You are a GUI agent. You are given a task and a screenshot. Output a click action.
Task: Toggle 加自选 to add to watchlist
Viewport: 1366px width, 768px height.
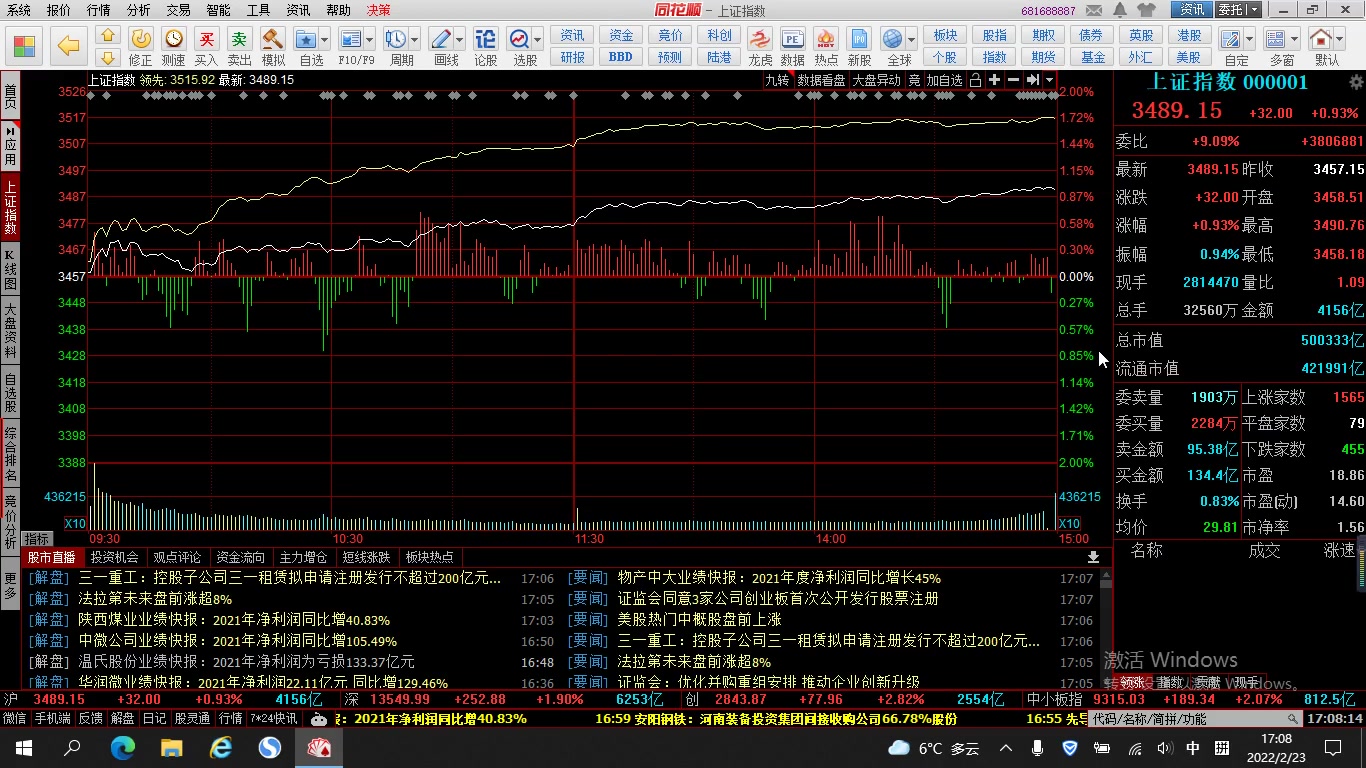[x=944, y=80]
